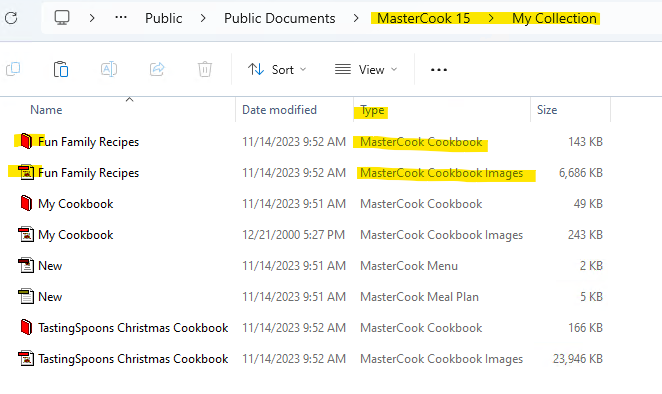The width and height of the screenshot is (662, 394).
Task: Navigate to Public Documents breadcrumb
Action: 279,18
